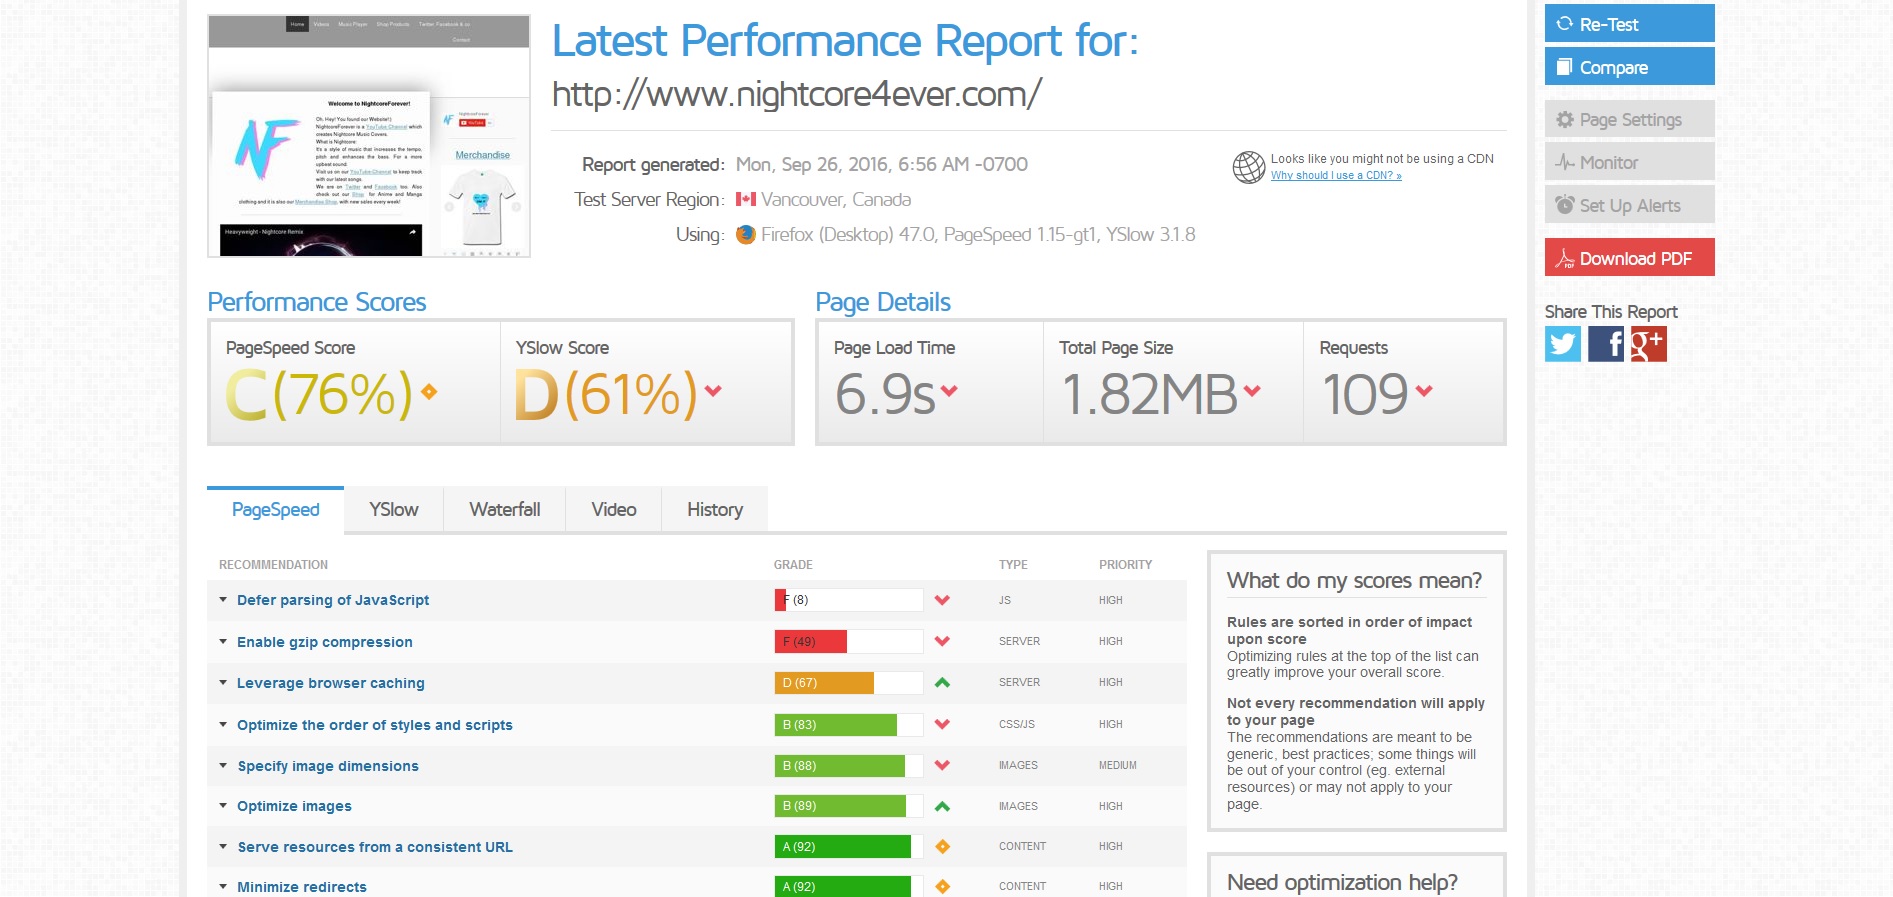Click the red down arrow beside Page Load Time

(949, 391)
